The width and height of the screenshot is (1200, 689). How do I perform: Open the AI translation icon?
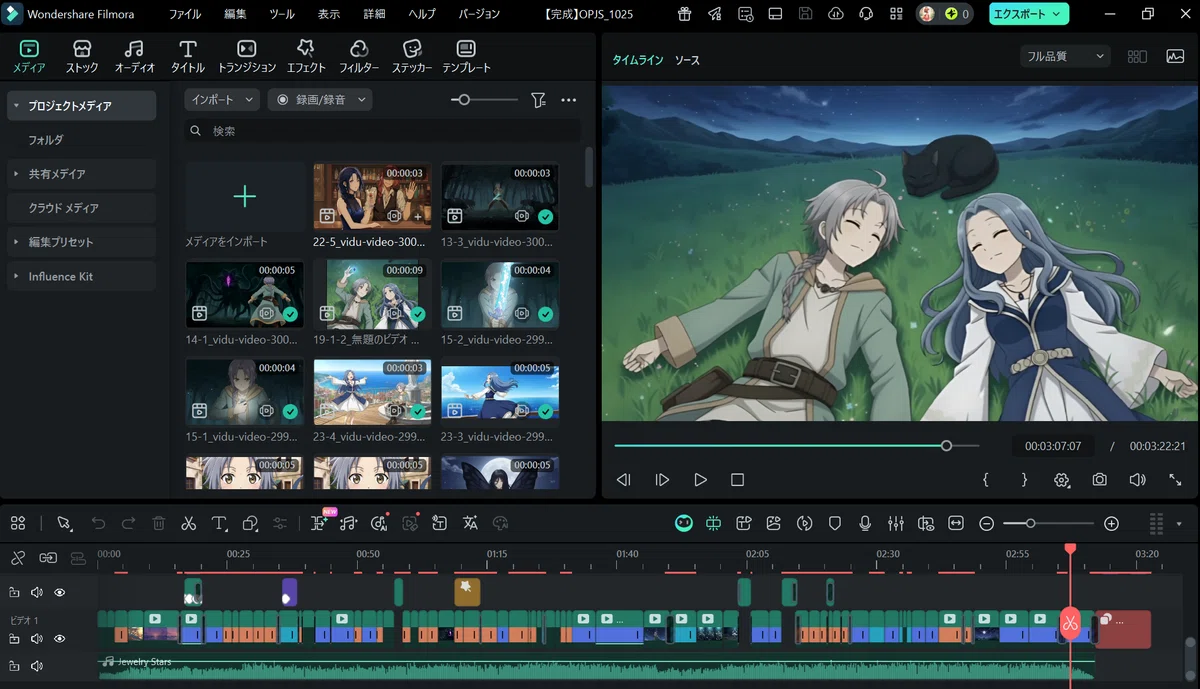coord(470,523)
